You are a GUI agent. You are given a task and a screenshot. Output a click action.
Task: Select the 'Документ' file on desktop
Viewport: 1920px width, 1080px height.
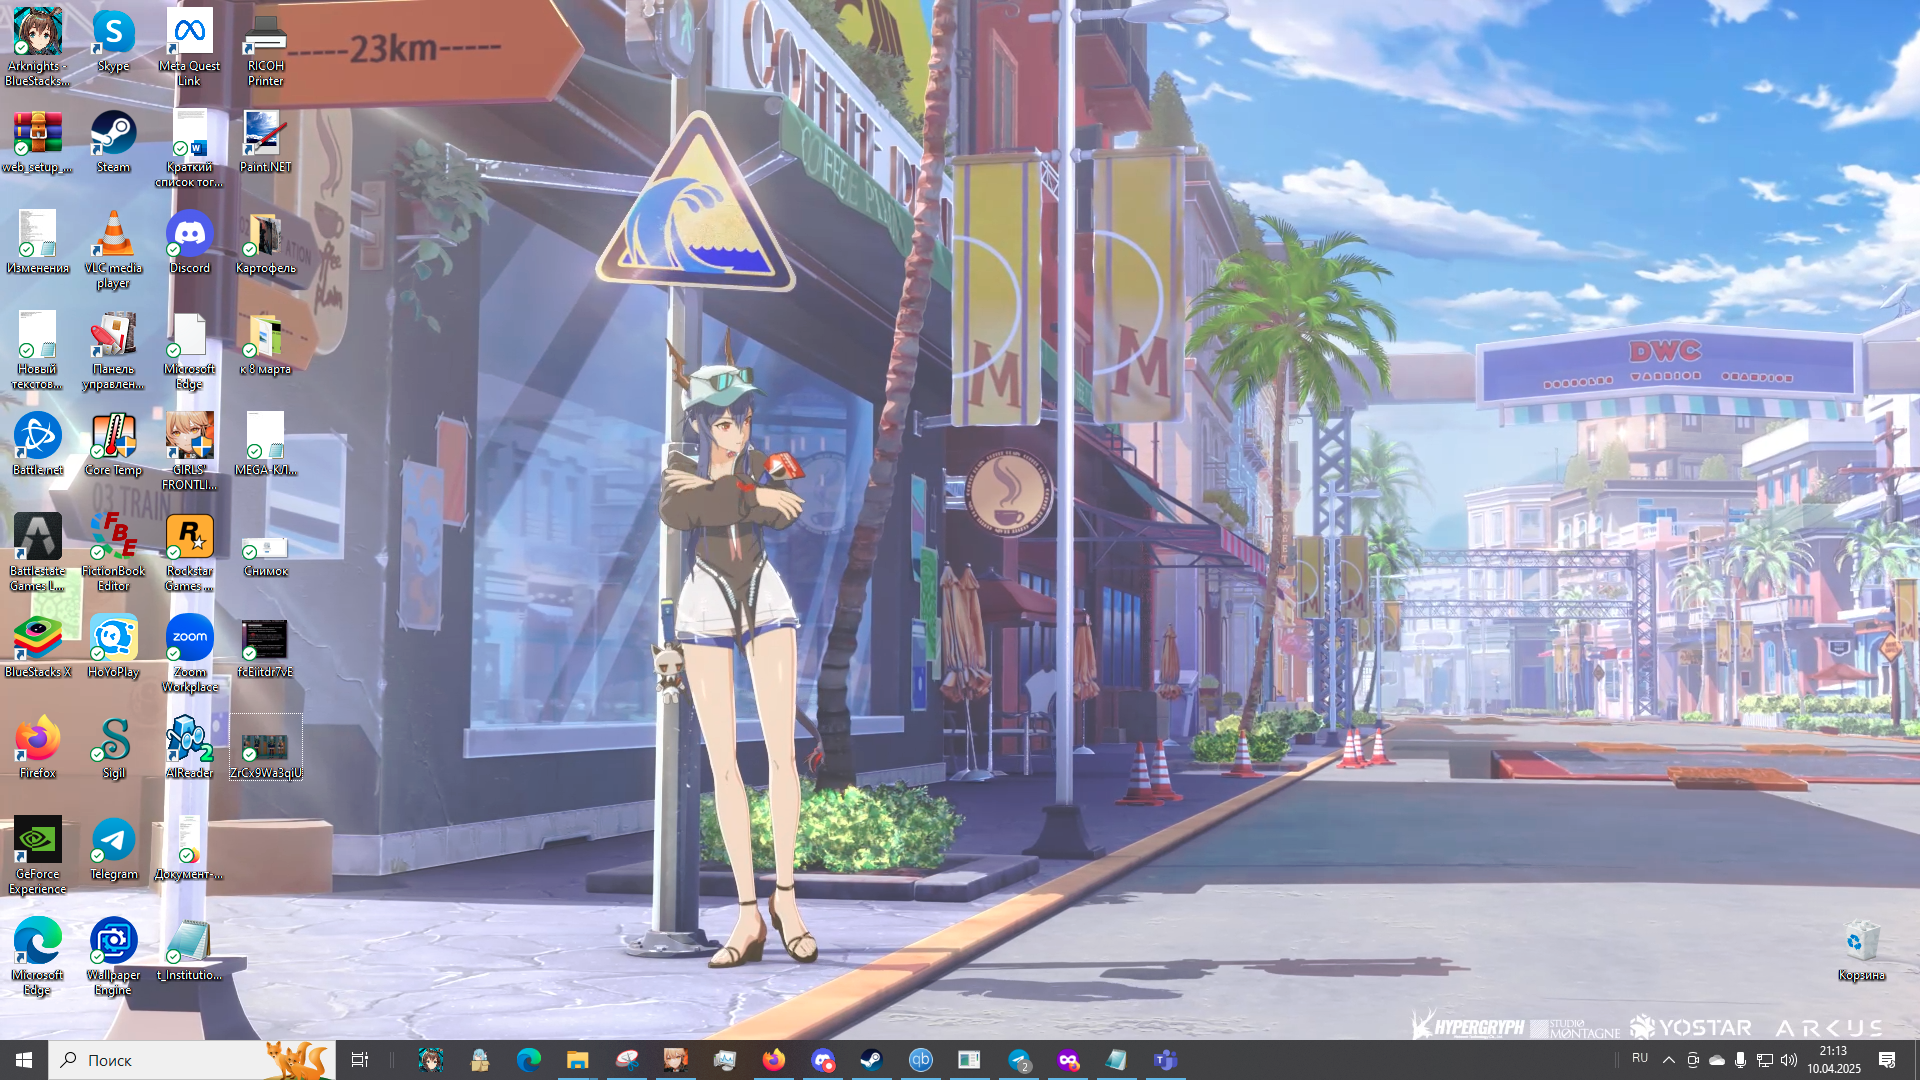point(190,848)
